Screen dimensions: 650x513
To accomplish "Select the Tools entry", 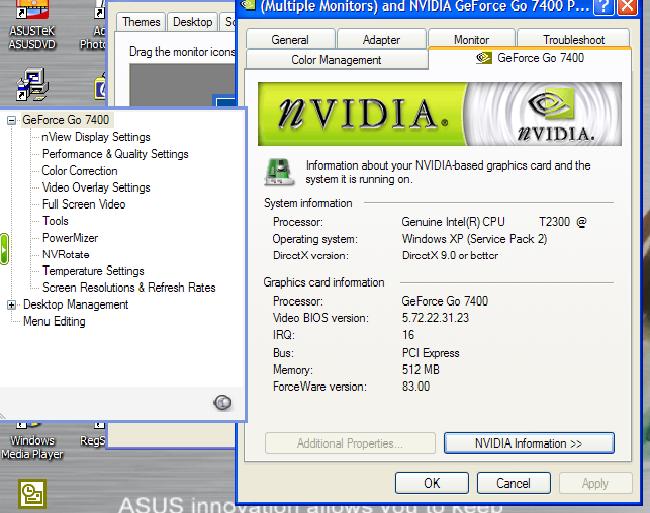I will [55, 221].
